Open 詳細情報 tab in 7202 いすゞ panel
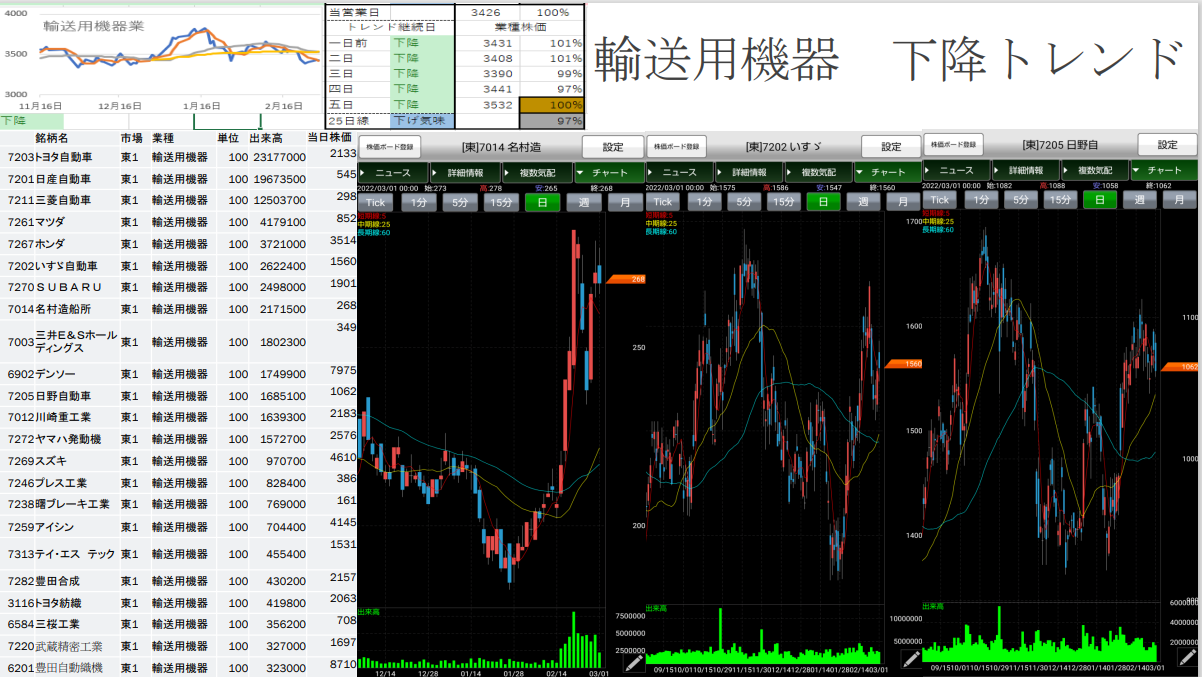 point(749,172)
